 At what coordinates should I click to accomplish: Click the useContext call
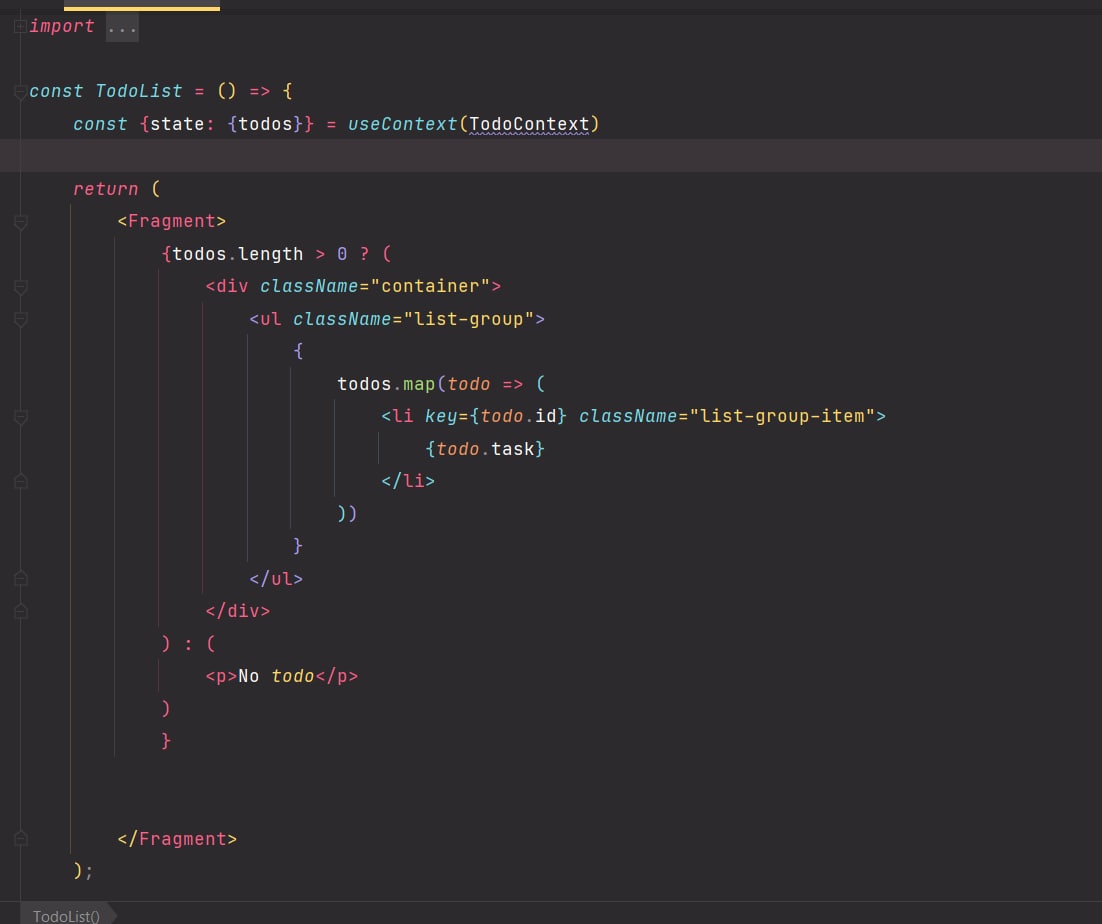point(402,124)
